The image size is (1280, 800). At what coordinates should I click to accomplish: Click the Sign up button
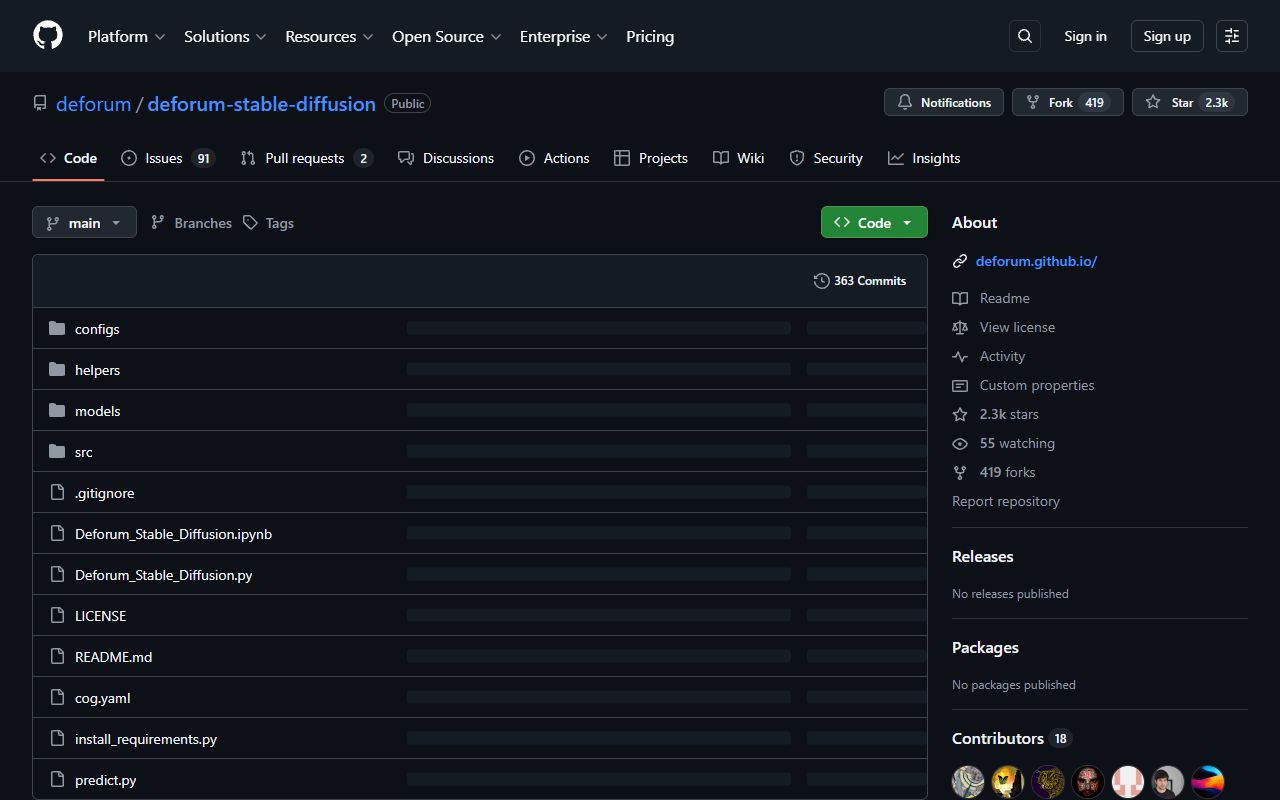[1166, 36]
